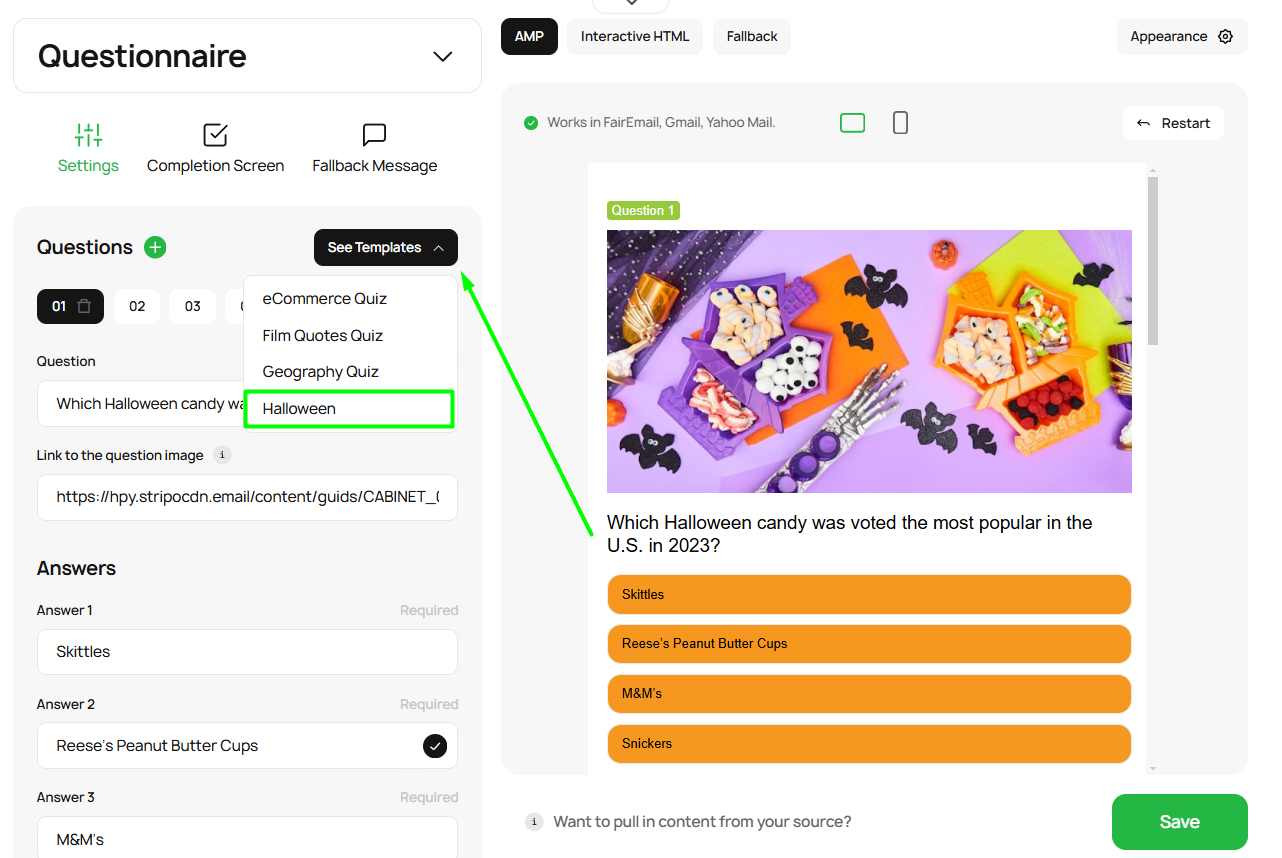Click Want to pull in content link
The height and width of the screenshot is (858, 1282).
coord(702,822)
